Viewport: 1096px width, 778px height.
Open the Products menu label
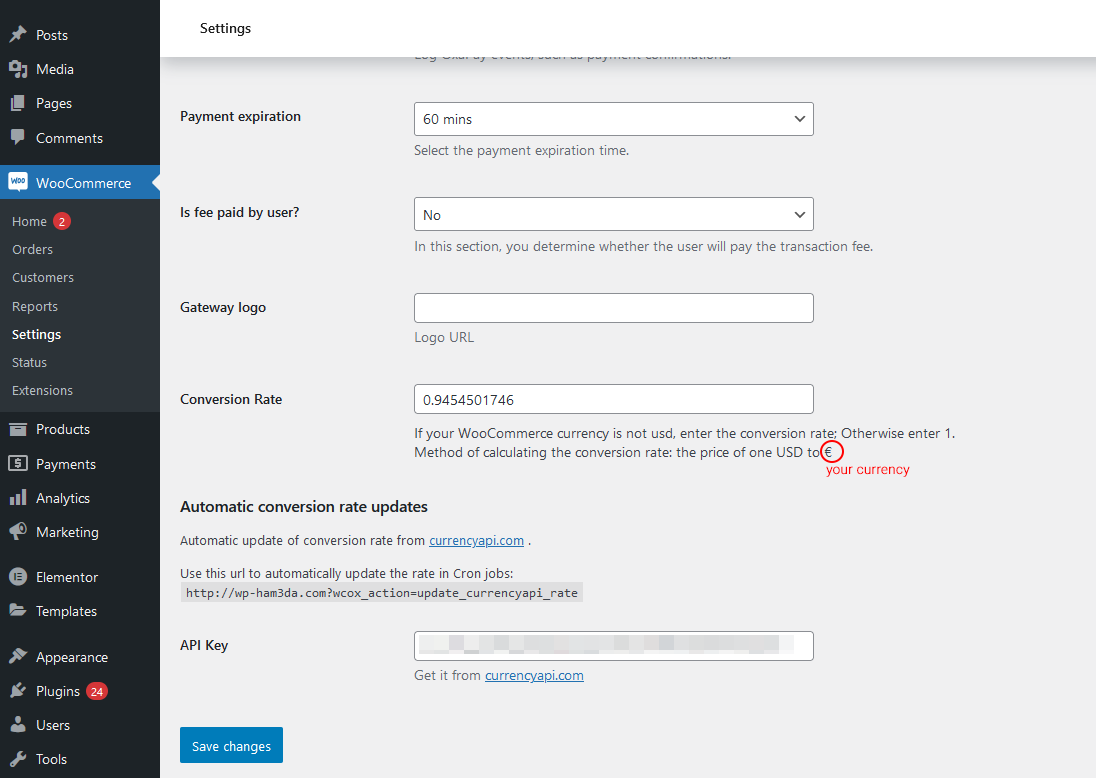point(63,429)
